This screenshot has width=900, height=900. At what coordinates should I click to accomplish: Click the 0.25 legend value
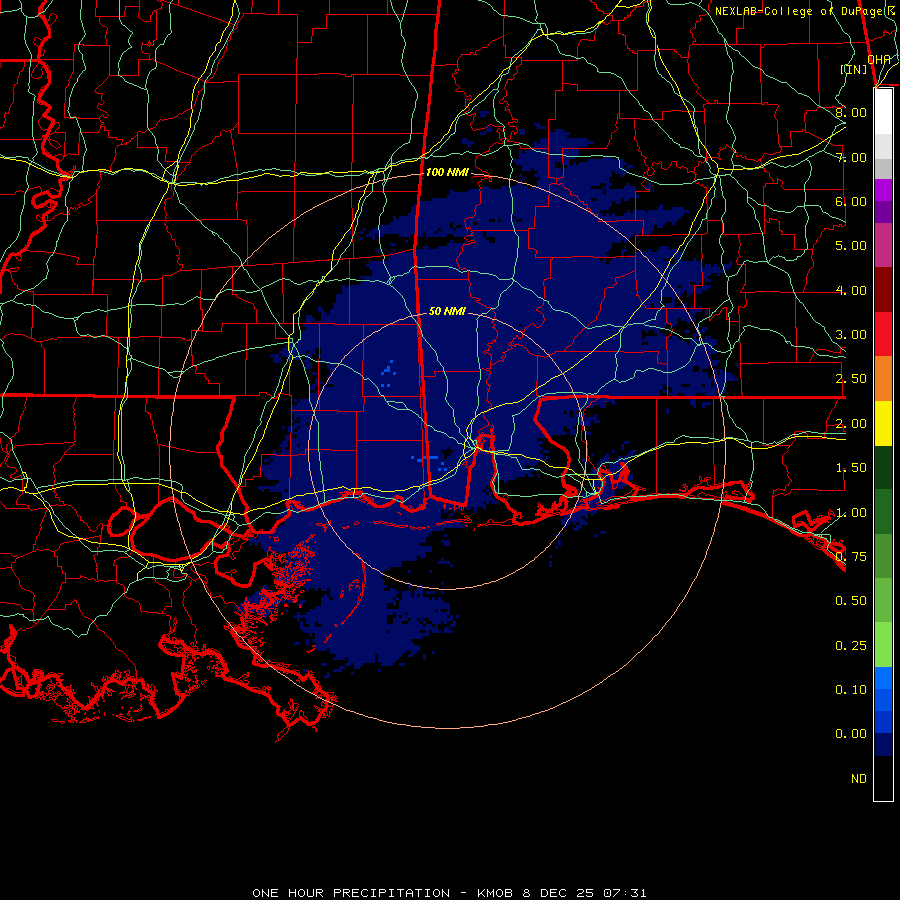pyautogui.click(x=851, y=646)
